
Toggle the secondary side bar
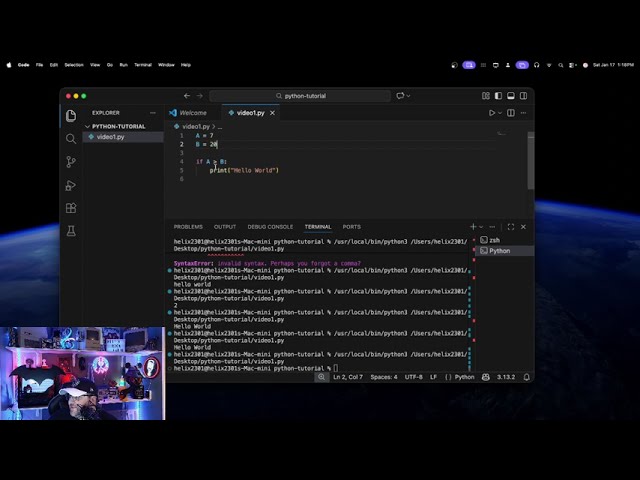(524, 96)
